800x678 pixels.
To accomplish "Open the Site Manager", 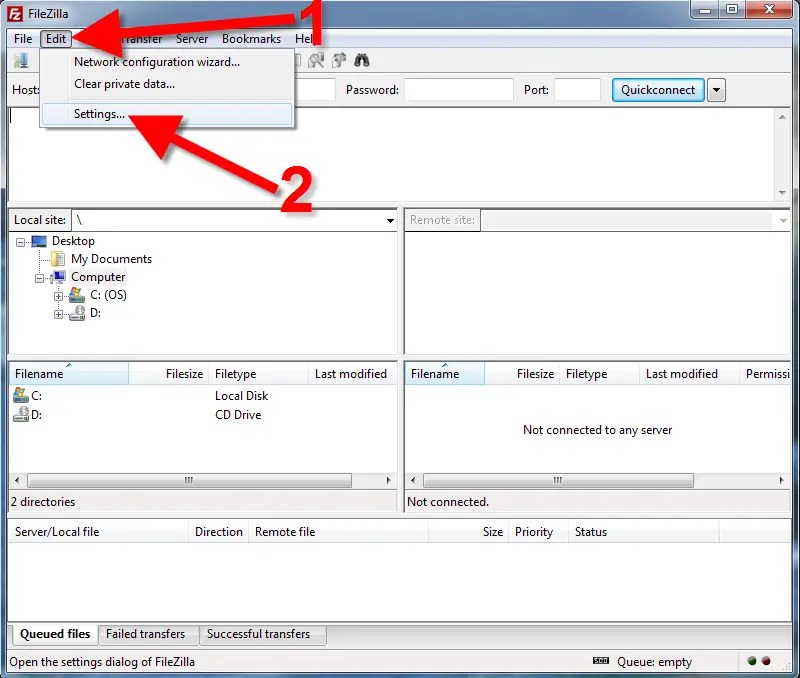I will click(20, 60).
